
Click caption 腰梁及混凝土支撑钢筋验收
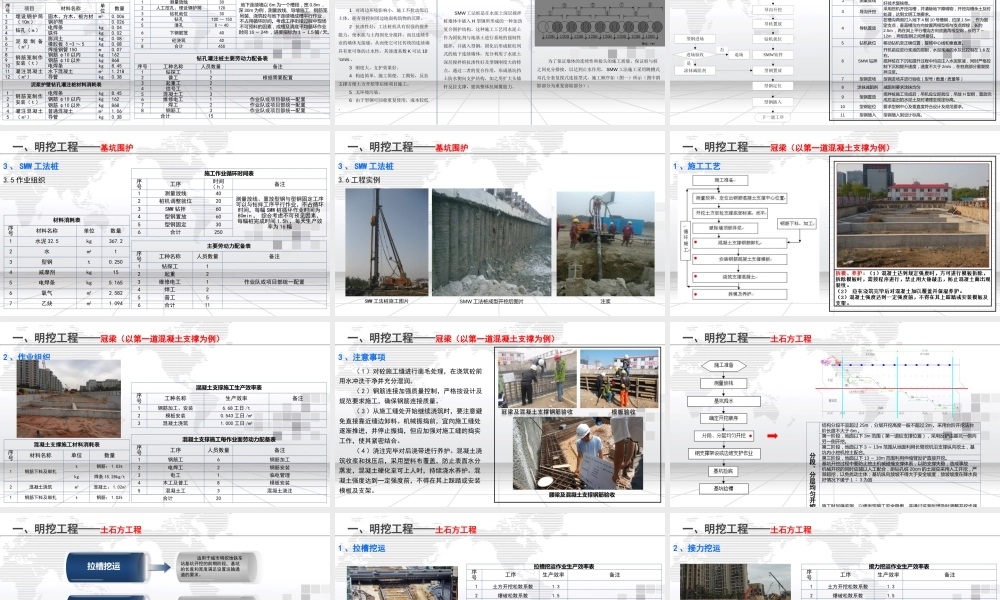coord(582,495)
